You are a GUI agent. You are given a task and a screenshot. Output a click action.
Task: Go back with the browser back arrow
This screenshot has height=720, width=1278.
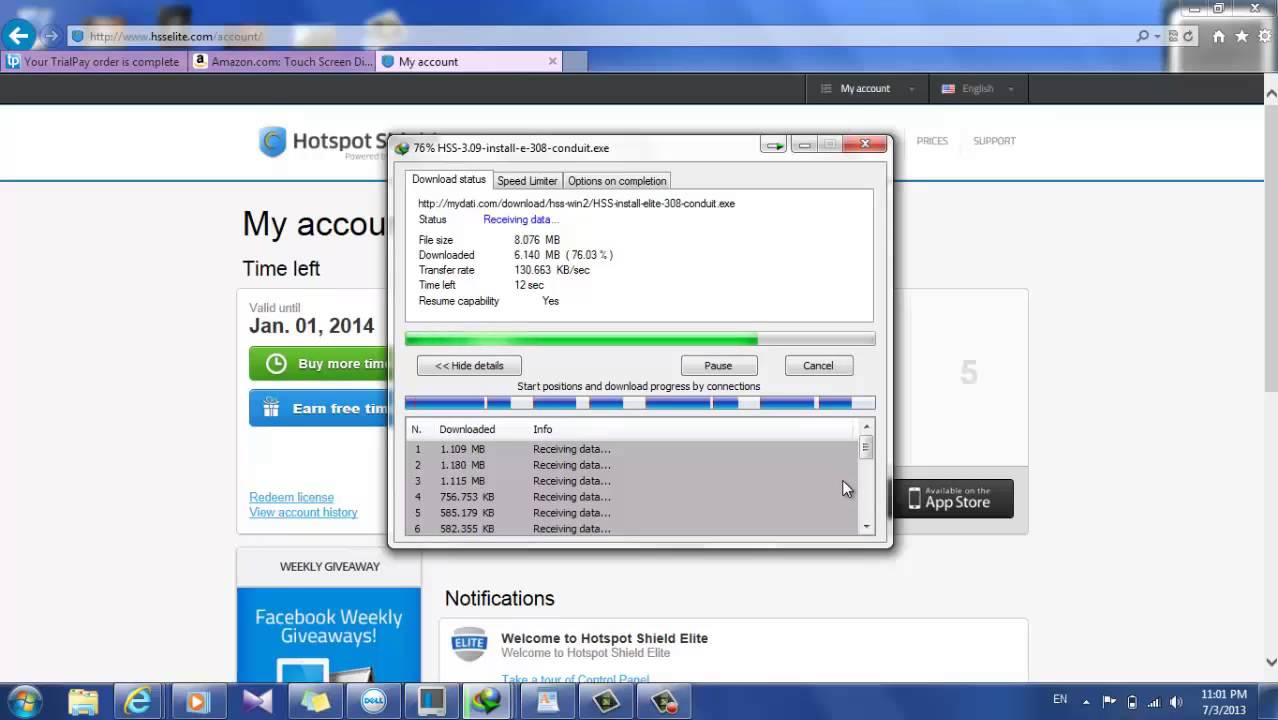18,36
